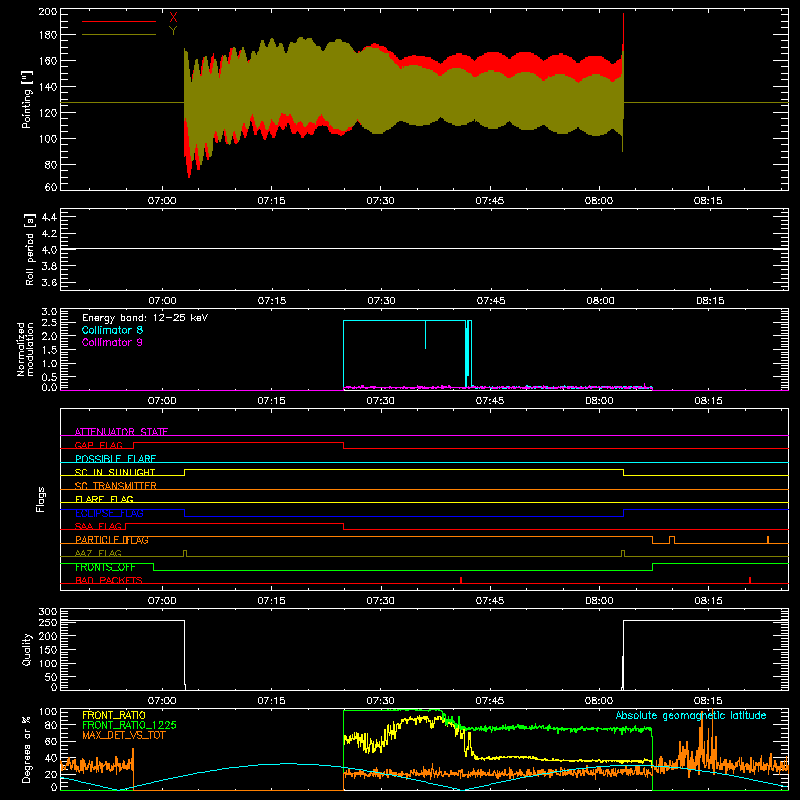This screenshot has width=800, height=800.
Task: Click the dim olive flag label above FRONTS_OFF
Action: pyautogui.click(x=98, y=553)
